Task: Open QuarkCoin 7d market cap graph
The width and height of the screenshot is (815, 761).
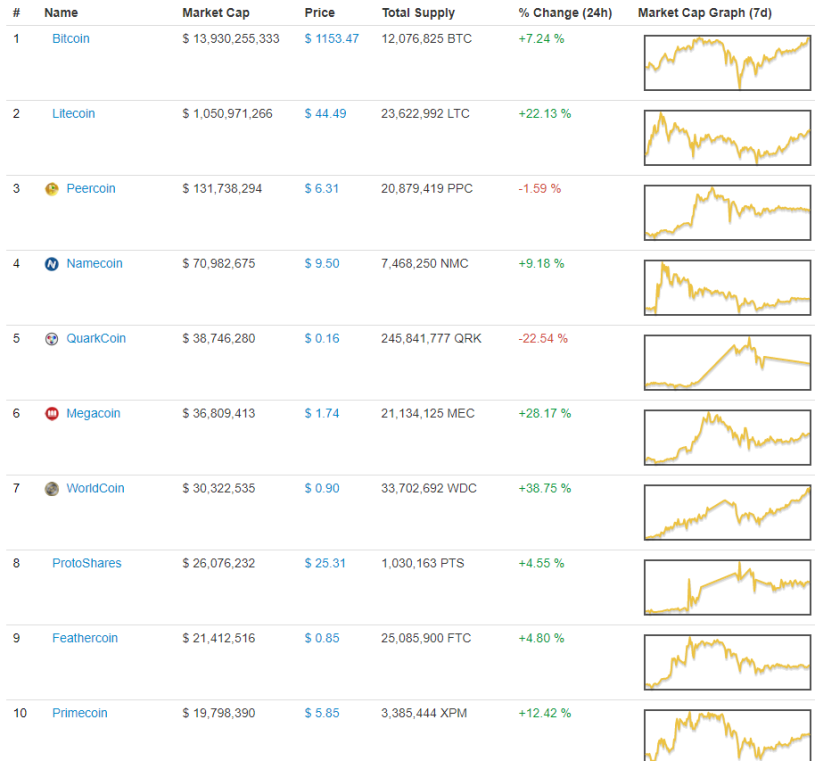Action: point(727,362)
